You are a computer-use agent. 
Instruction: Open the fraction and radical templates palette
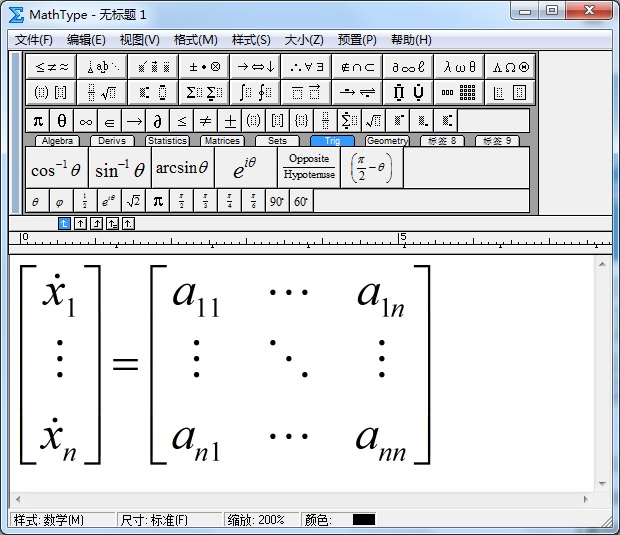tap(102, 93)
